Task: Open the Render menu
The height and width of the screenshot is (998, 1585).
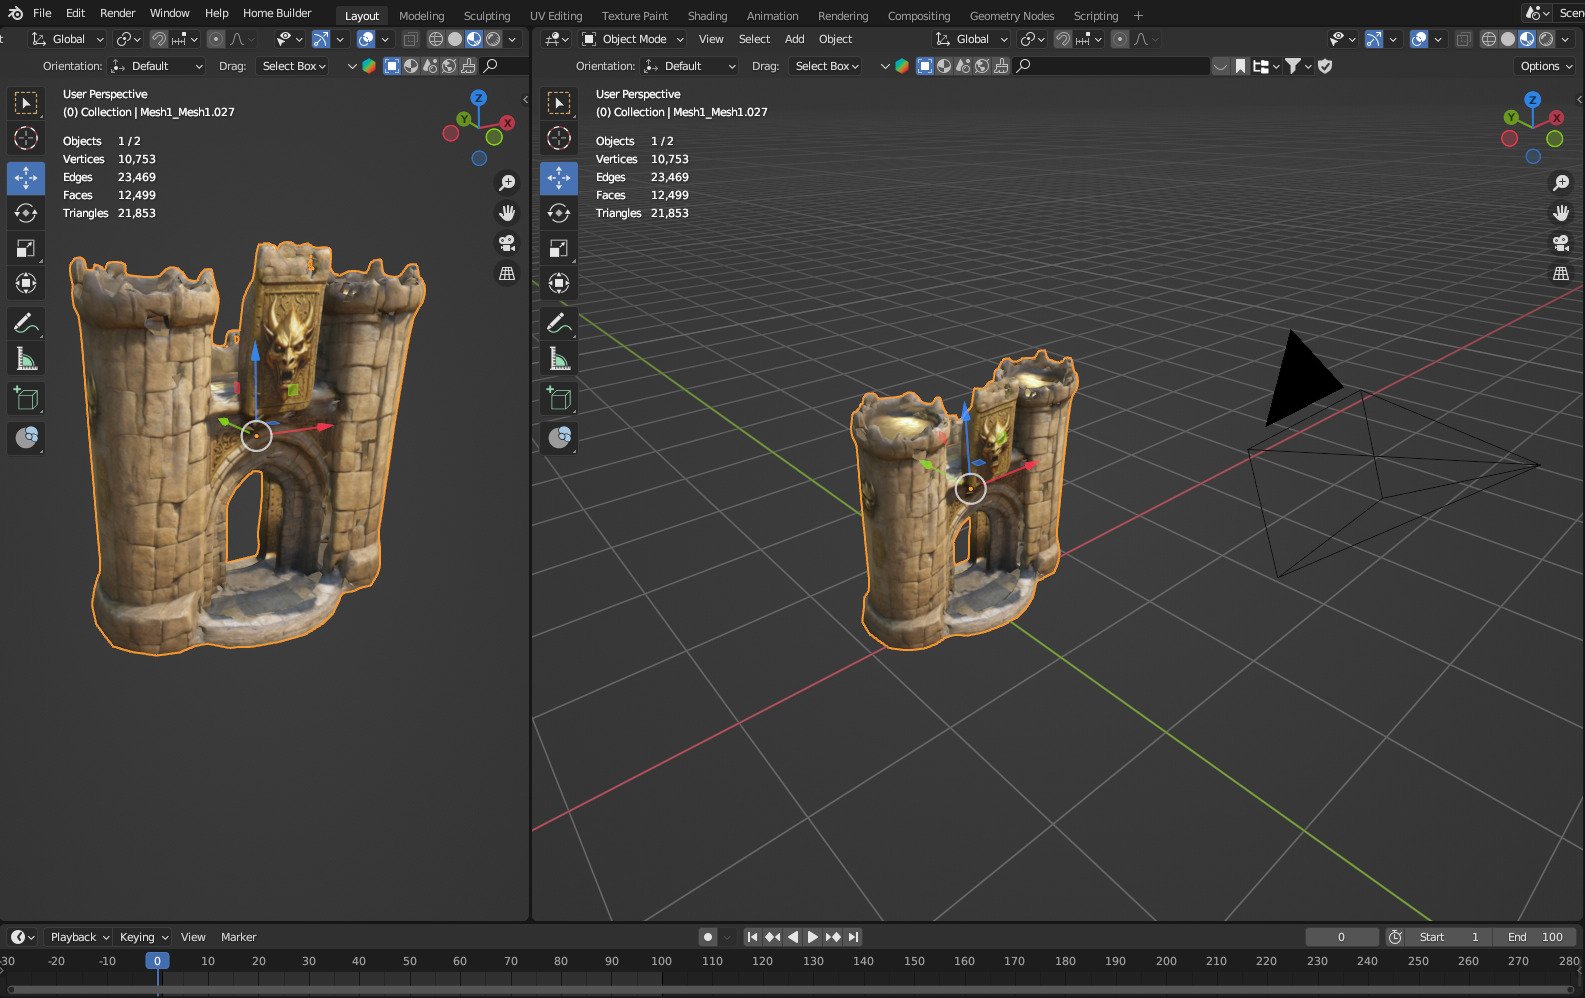Action: tap(118, 13)
